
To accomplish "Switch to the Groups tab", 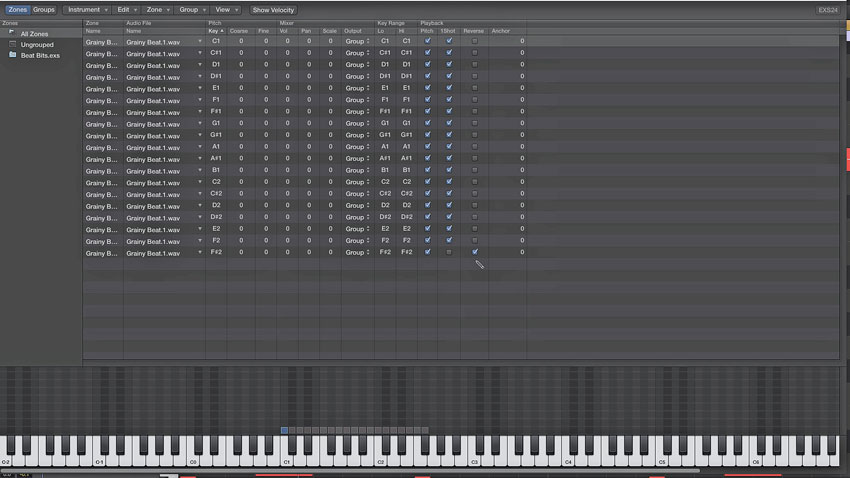I will click(x=43, y=10).
